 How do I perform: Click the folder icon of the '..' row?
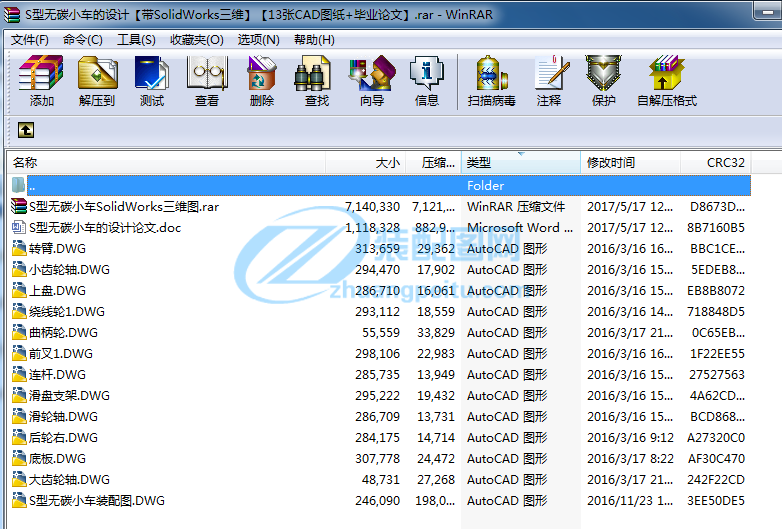18,185
